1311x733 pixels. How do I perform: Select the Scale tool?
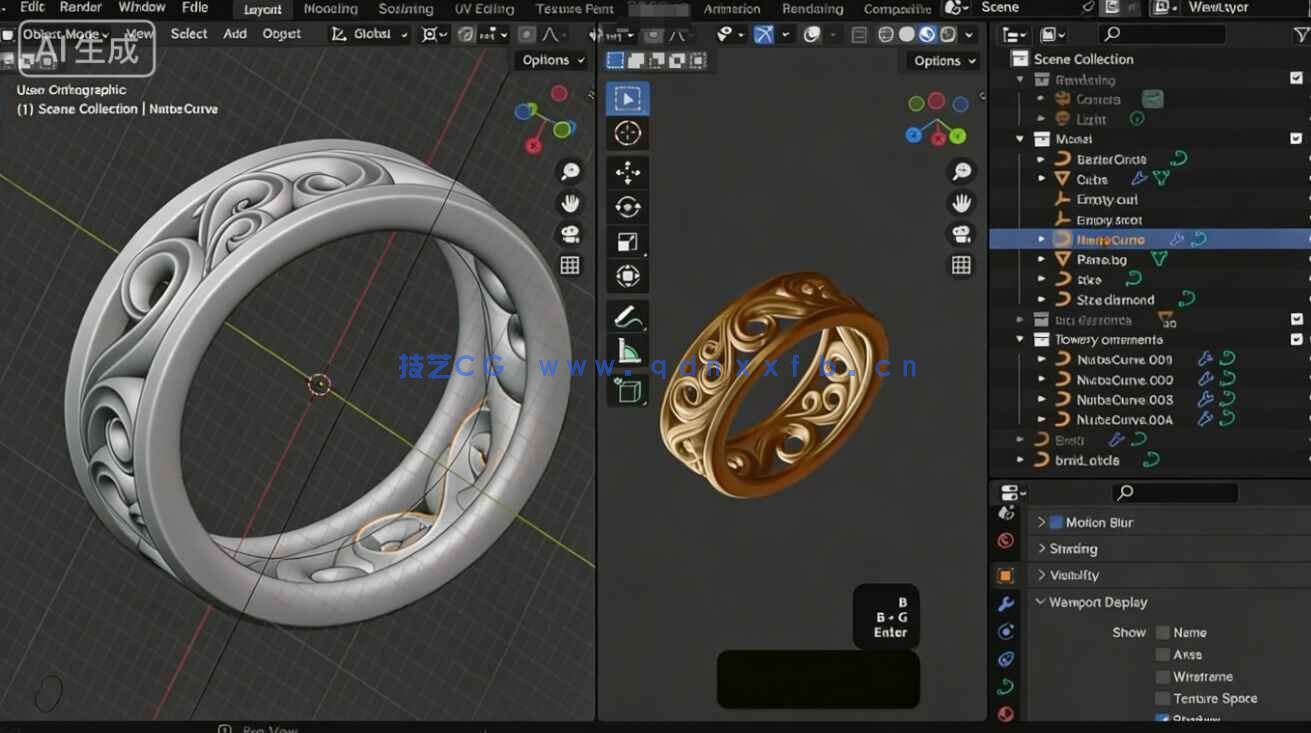[627, 240]
